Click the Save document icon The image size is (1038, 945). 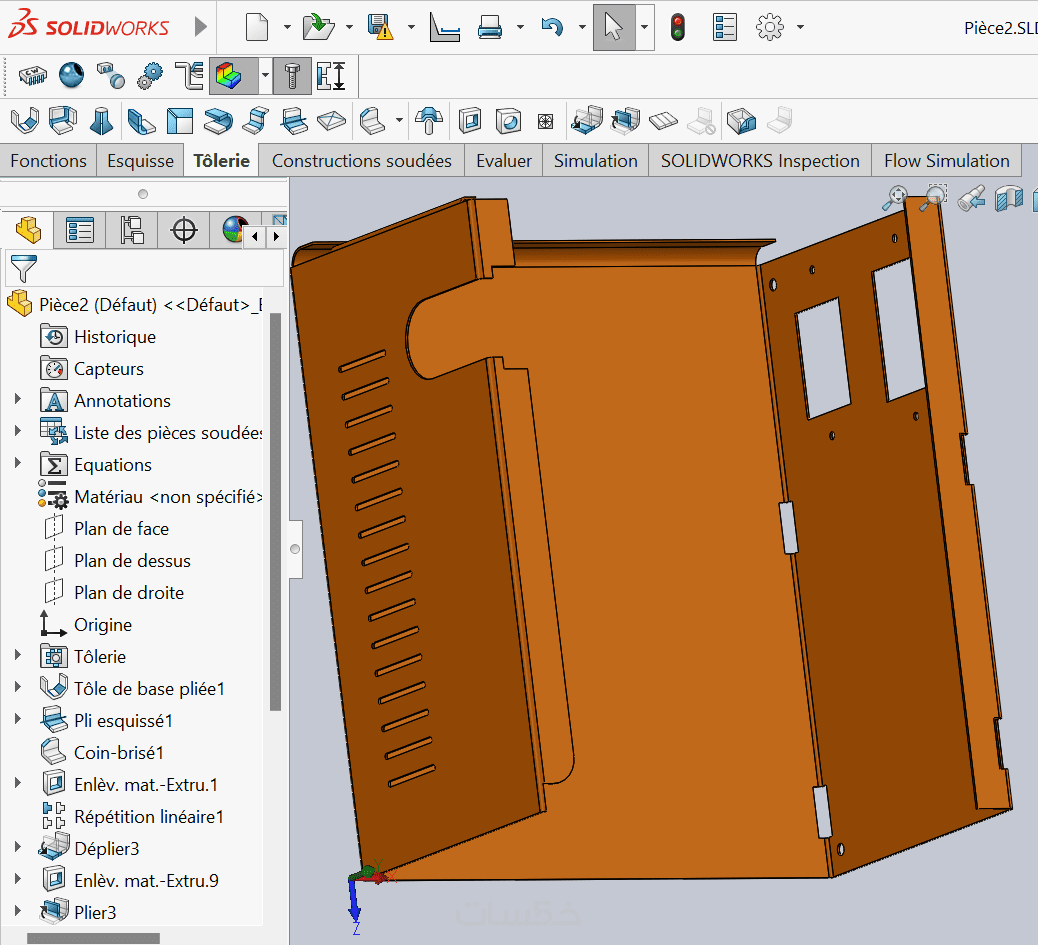pos(380,27)
